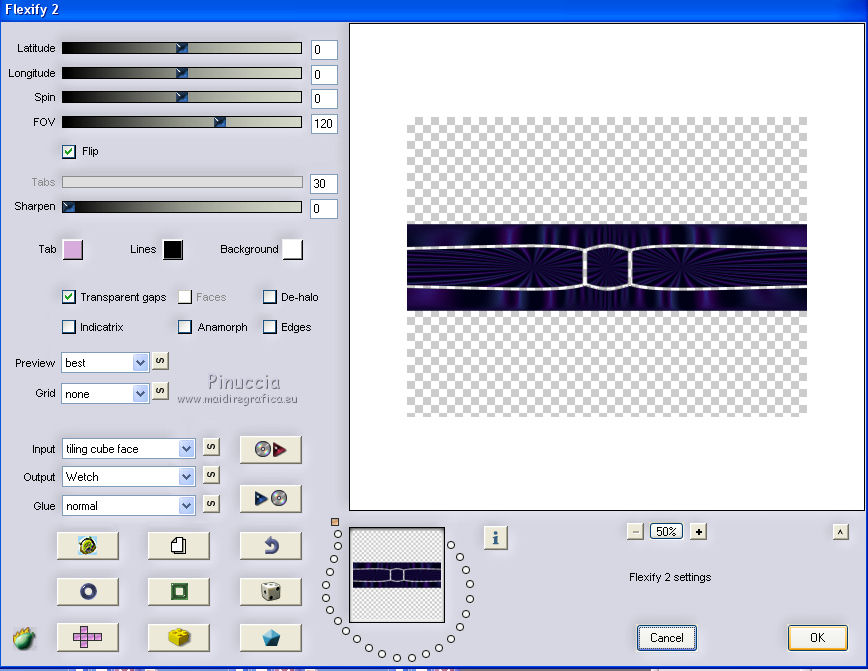Screen dimensions: 868x671
Task: Click the 50% zoom level button
Action: click(x=666, y=532)
